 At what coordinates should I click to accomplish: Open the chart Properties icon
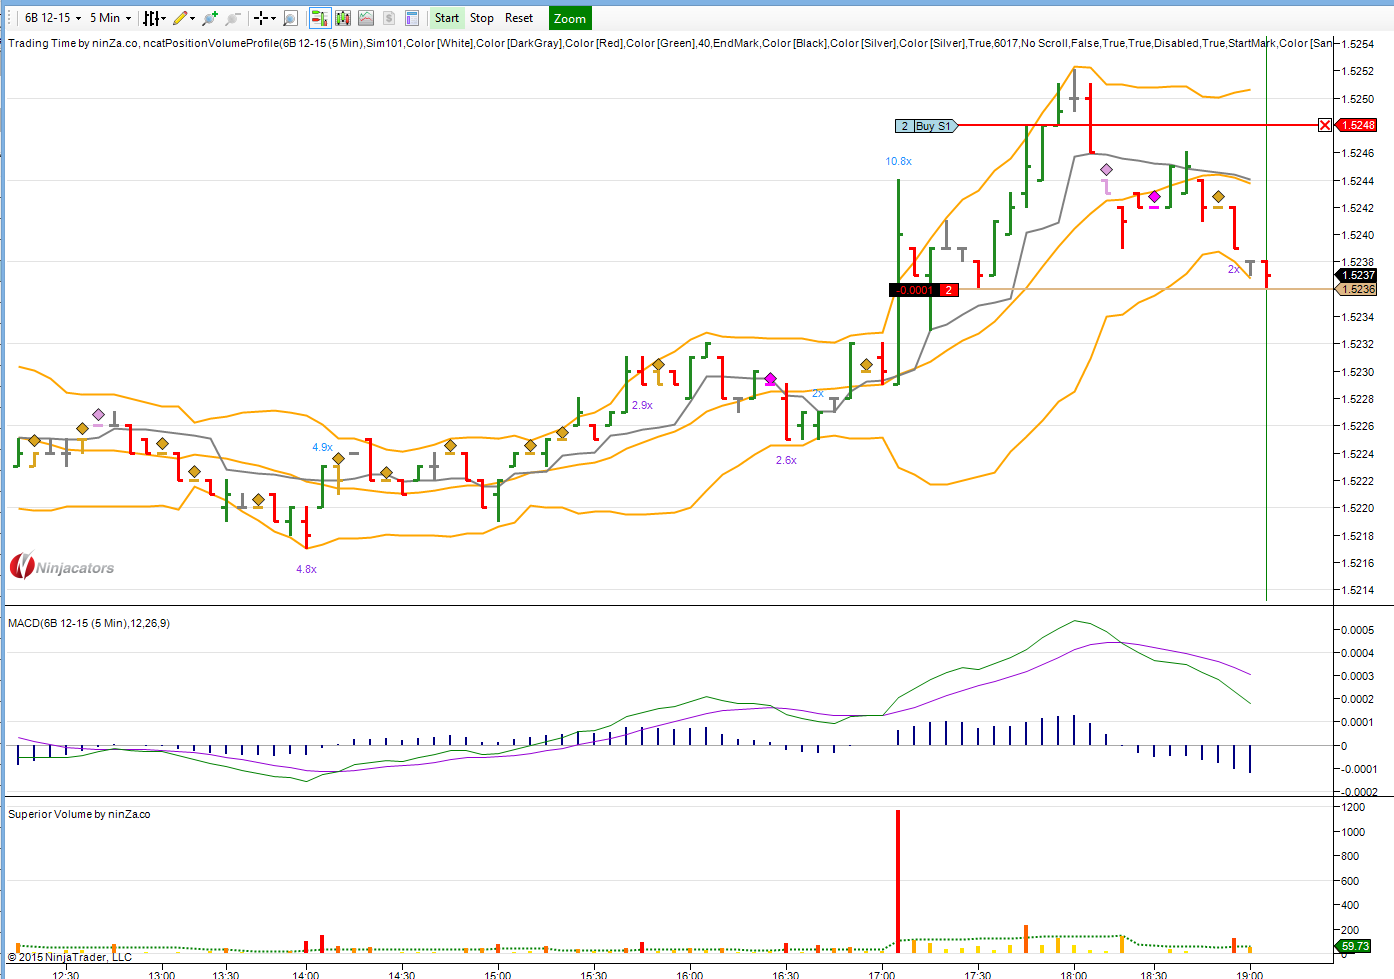412,18
